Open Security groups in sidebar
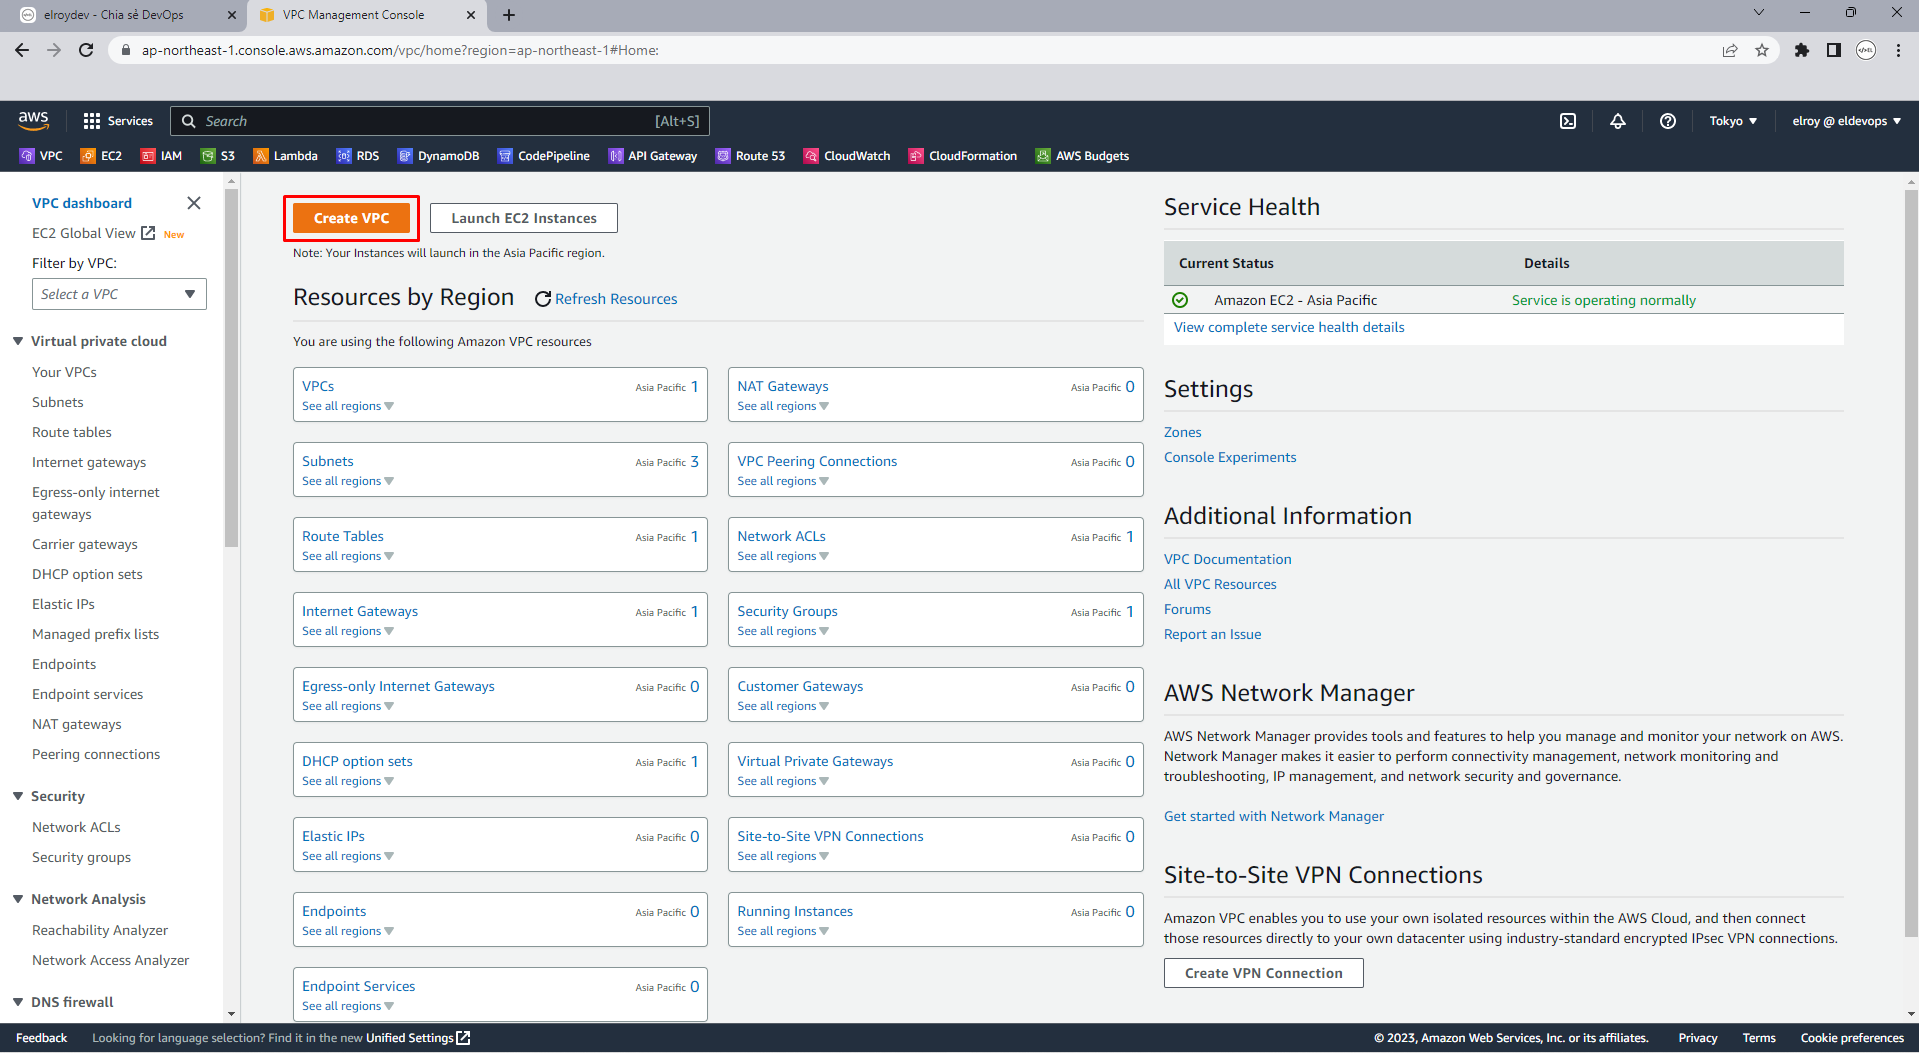 point(81,857)
